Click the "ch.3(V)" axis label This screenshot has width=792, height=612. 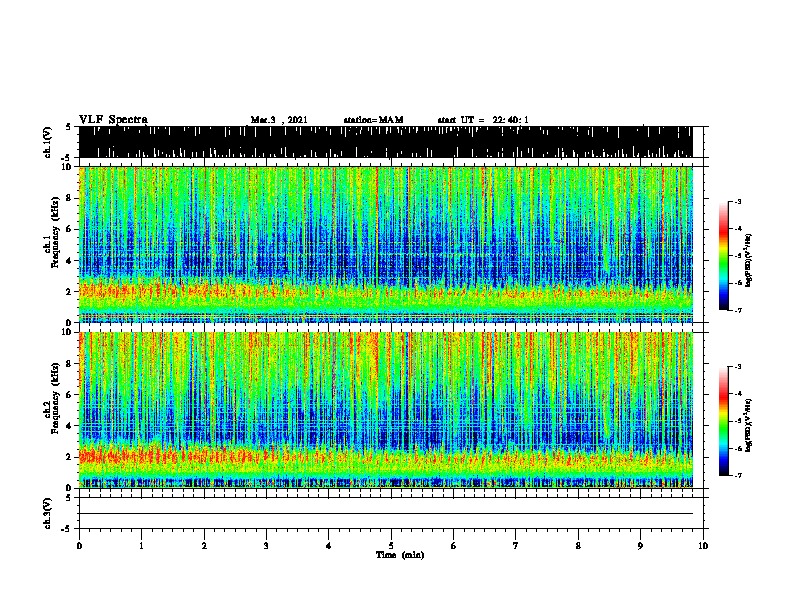pos(47,513)
